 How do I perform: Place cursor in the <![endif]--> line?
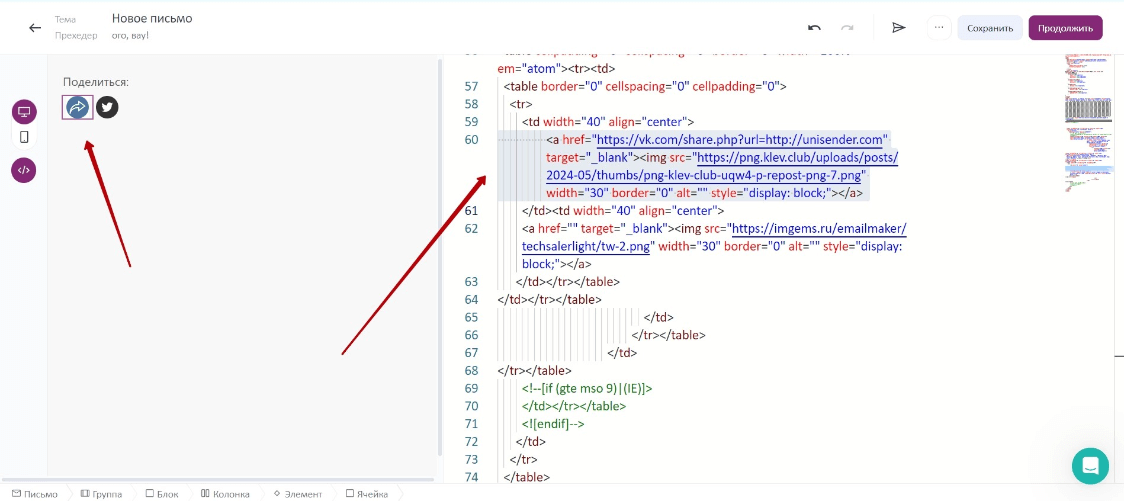pos(553,424)
